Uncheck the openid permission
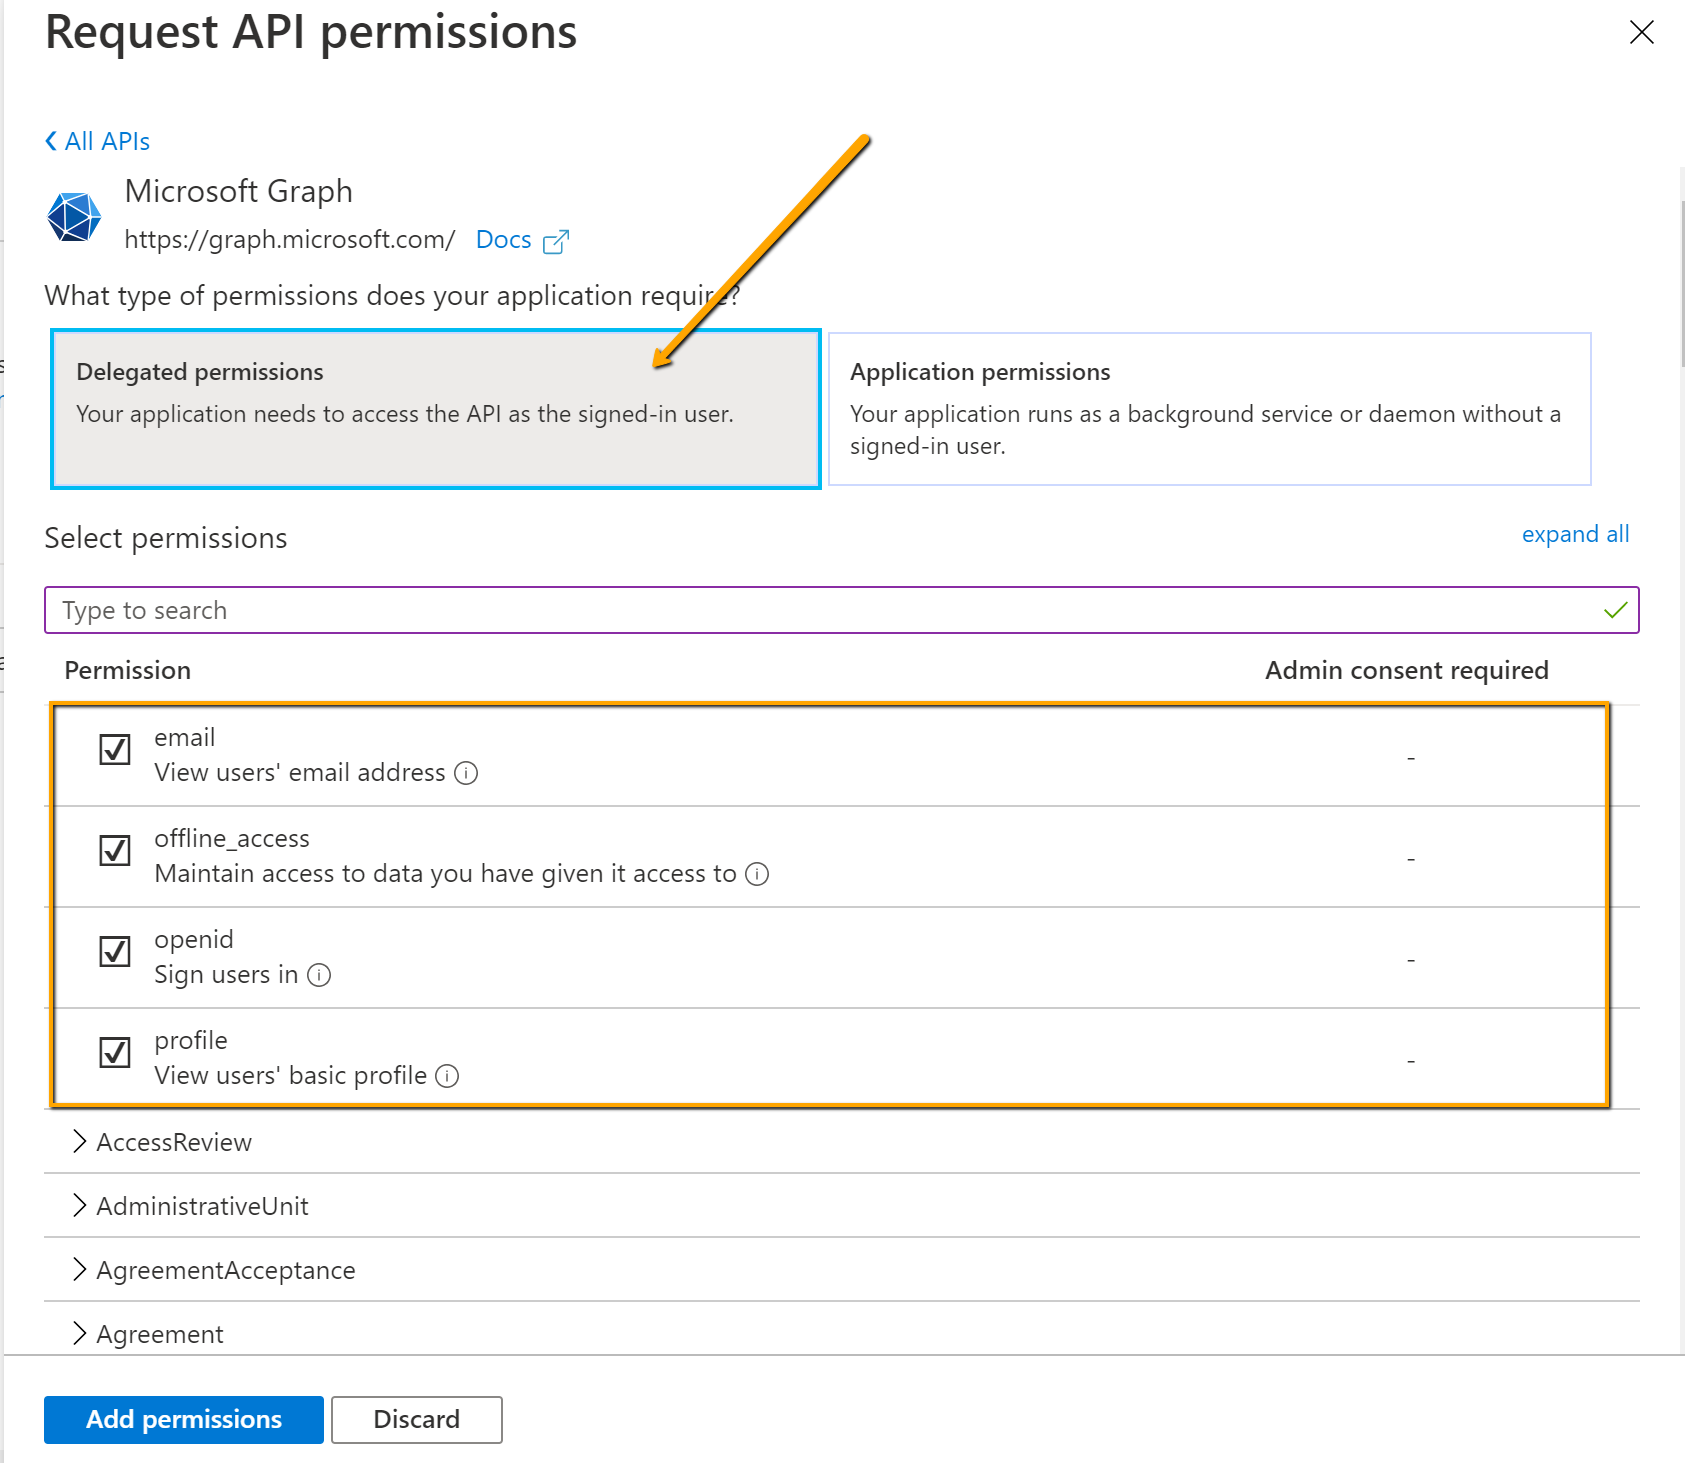 pyautogui.click(x=115, y=950)
